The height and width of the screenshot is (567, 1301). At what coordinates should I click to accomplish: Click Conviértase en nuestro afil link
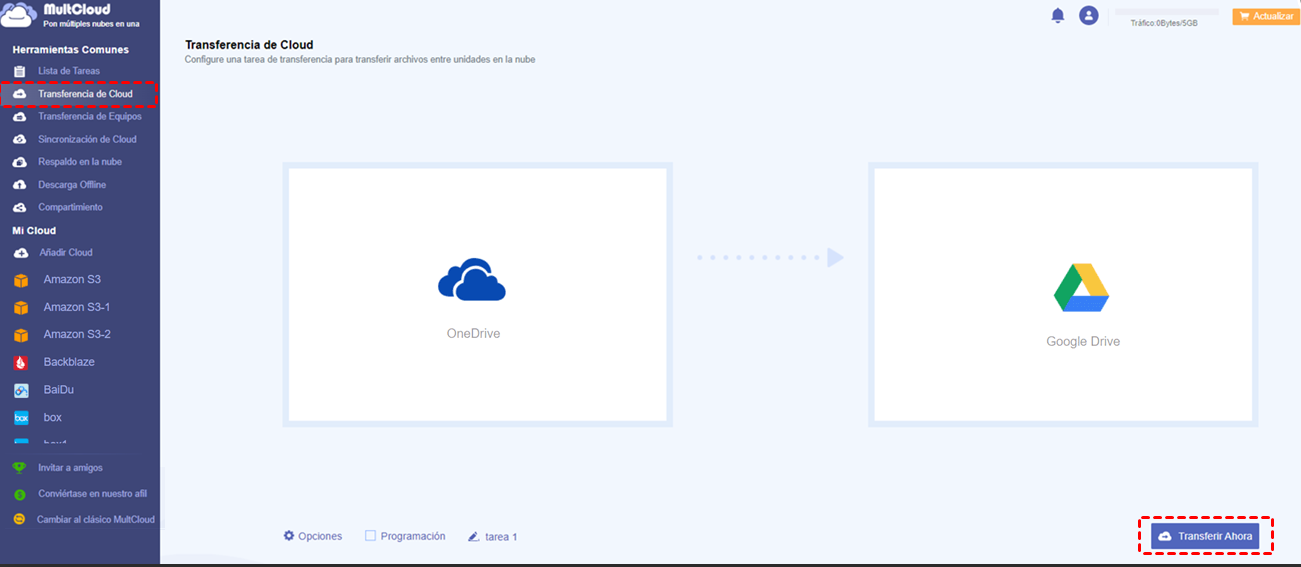92,494
